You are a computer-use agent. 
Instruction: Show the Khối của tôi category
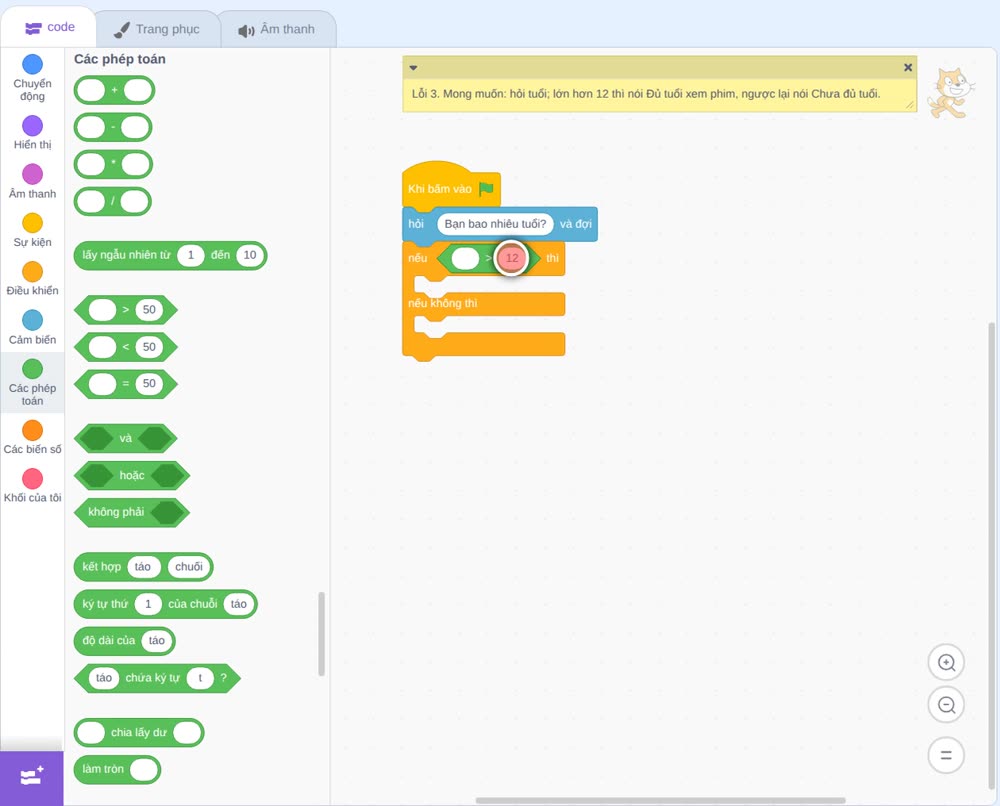[32, 486]
